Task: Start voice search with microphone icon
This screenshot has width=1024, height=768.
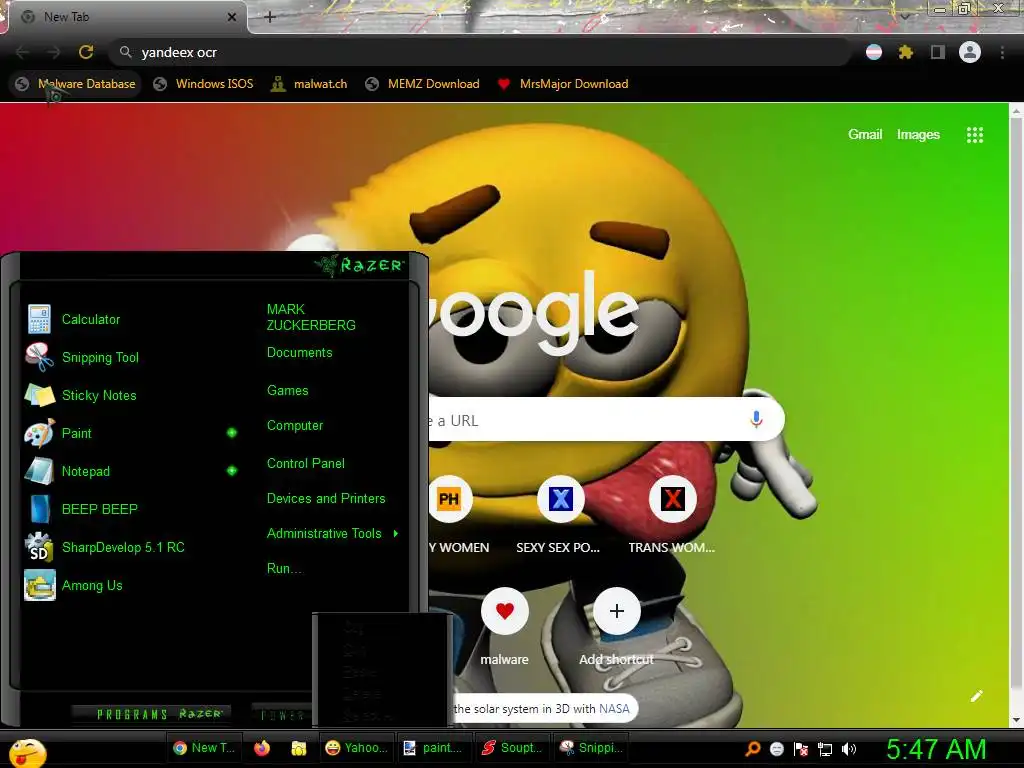Action: click(x=756, y=419)
